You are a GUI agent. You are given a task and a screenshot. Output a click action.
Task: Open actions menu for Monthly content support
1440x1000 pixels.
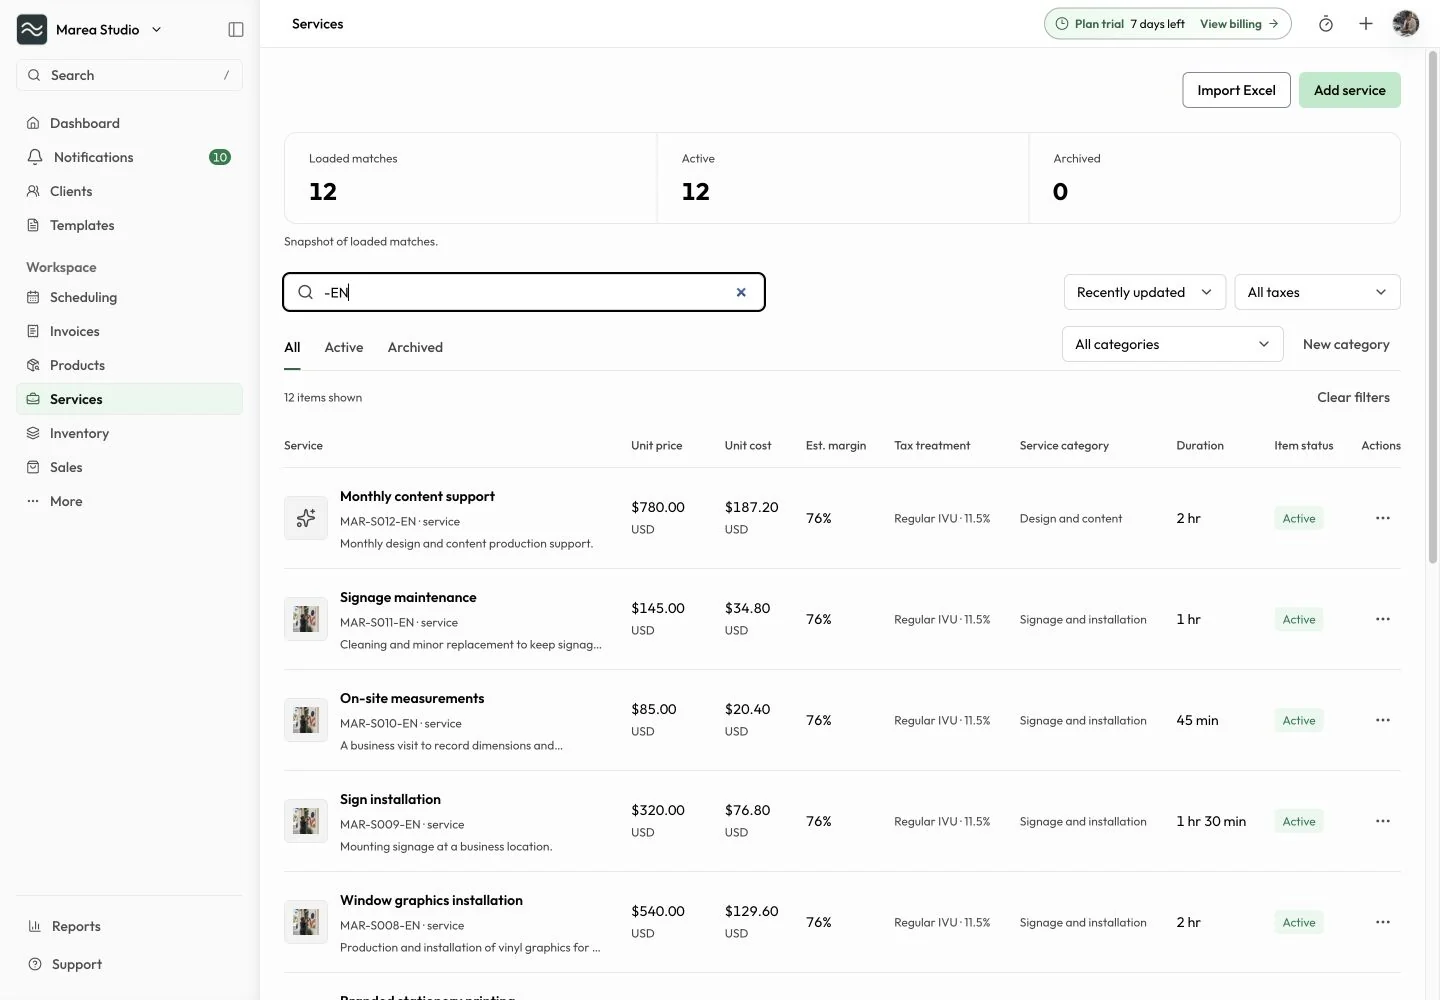point(1383,518)
